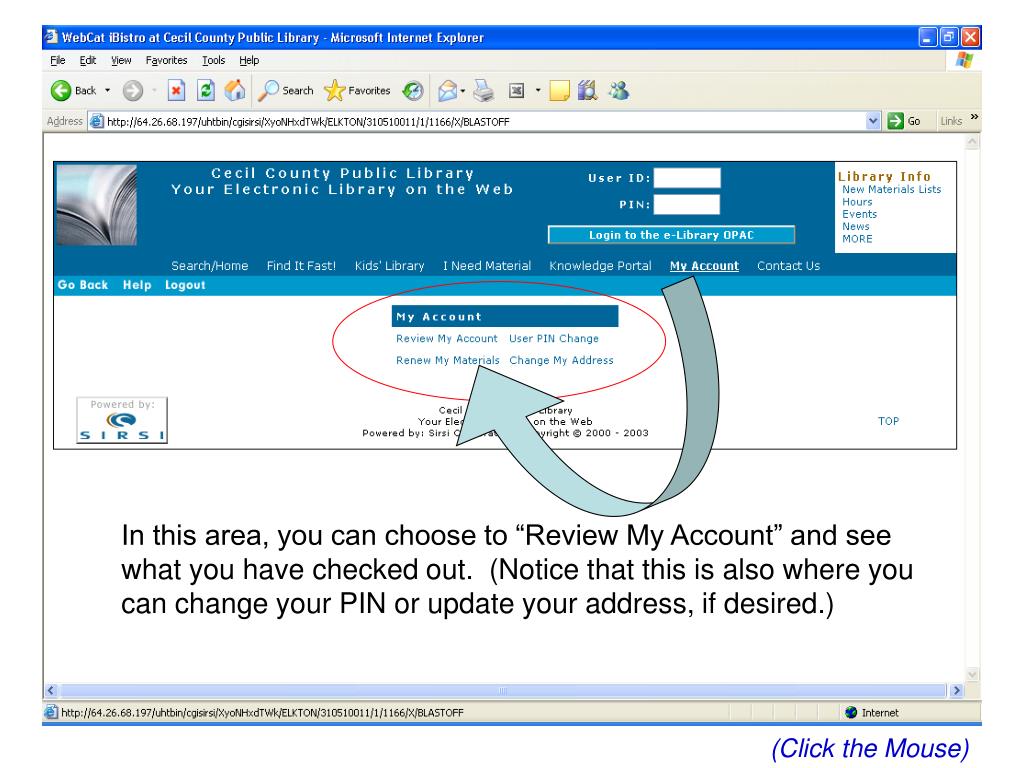Open the File menu
This screenshot has height=768, width=1024.
coord(57,60)
